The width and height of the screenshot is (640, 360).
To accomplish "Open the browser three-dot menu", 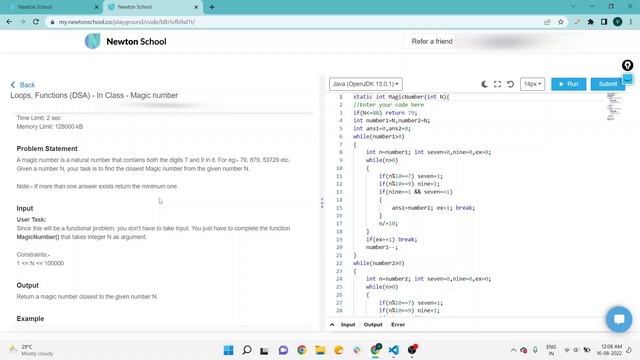I will (x=631, y=22).
